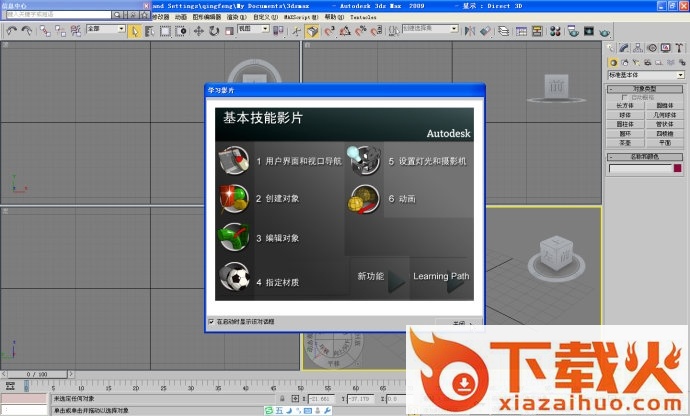
Task: Select the Bind to Space Warp tool
Action: pyautogui.click(x=76, y=31)
